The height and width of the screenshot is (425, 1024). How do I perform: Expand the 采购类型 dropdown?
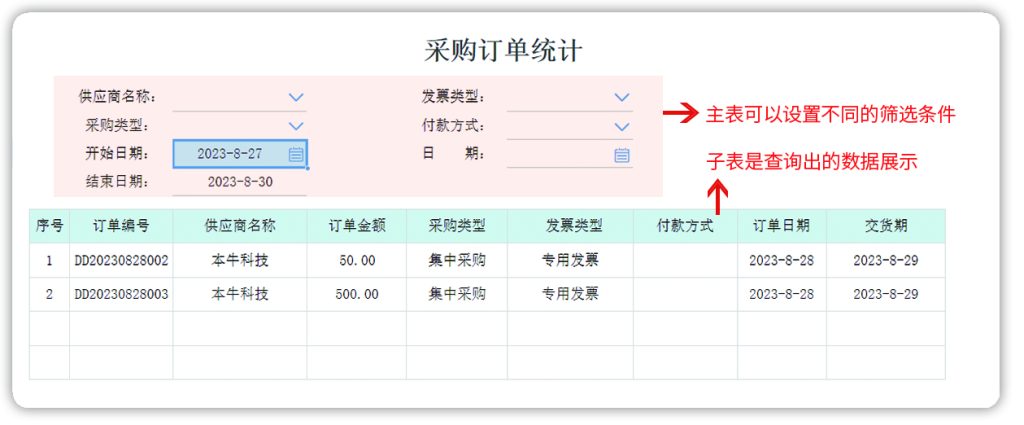click(x=296, y=126)
